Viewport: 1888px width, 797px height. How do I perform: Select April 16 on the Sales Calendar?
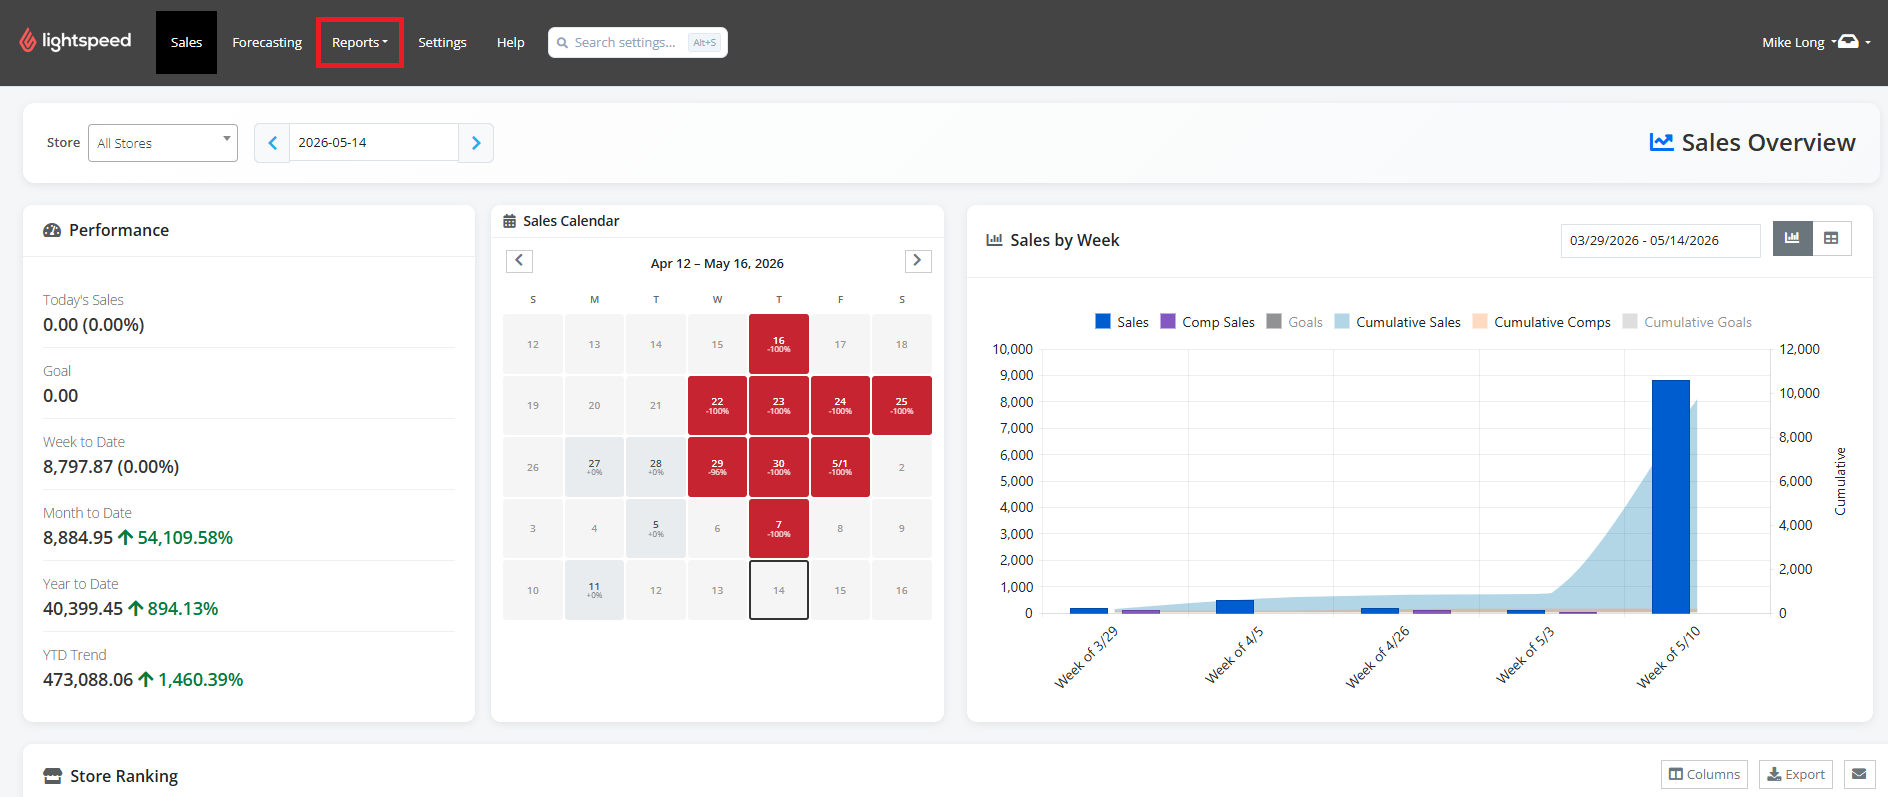click(x=779, y=344)
